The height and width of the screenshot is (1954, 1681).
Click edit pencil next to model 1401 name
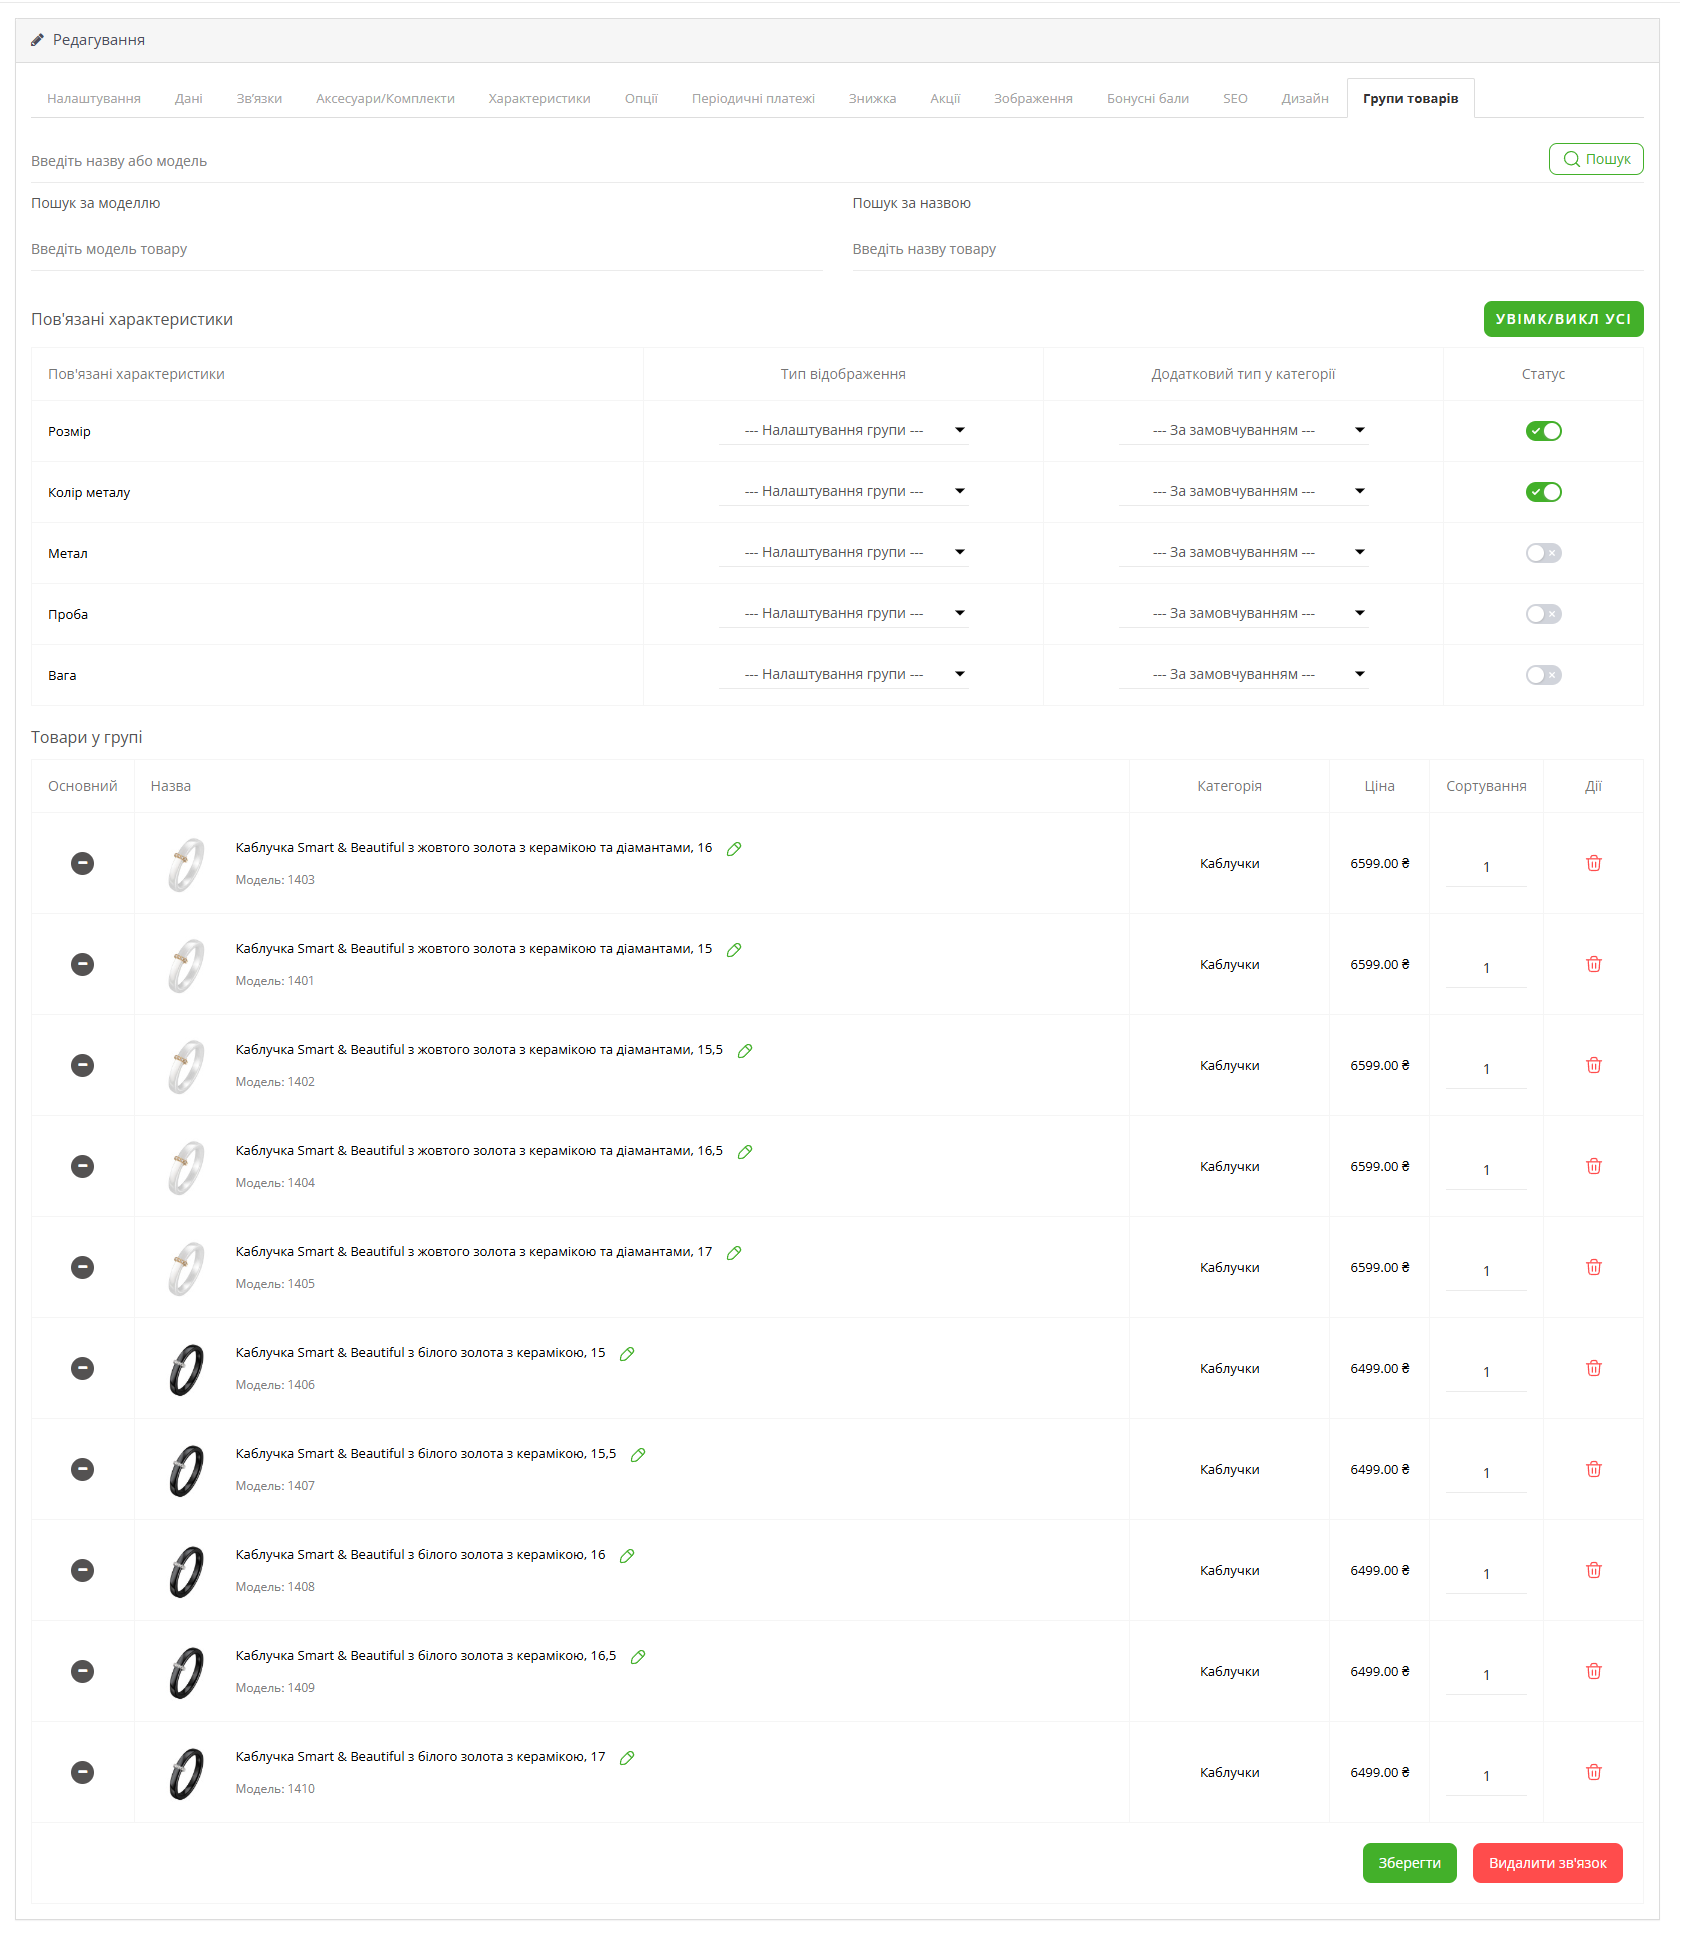tap(734, 950)
